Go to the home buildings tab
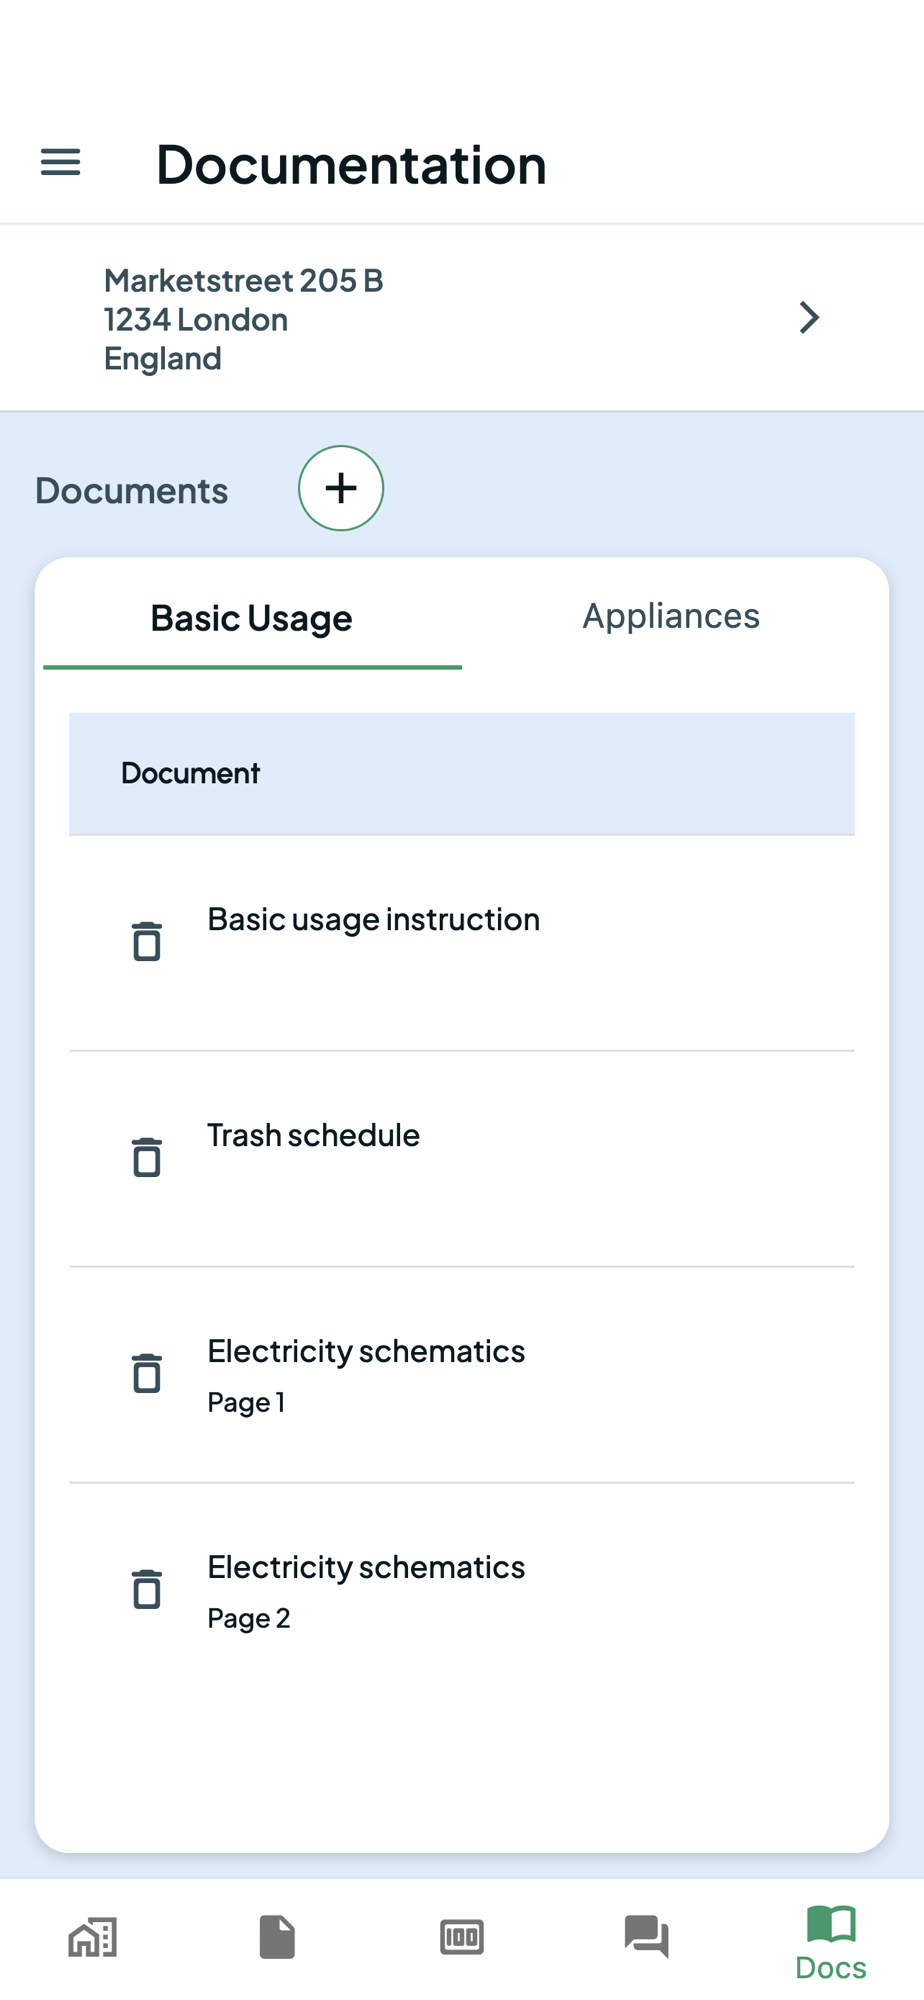The image size is (924, 2000). tap(93, 1938)
